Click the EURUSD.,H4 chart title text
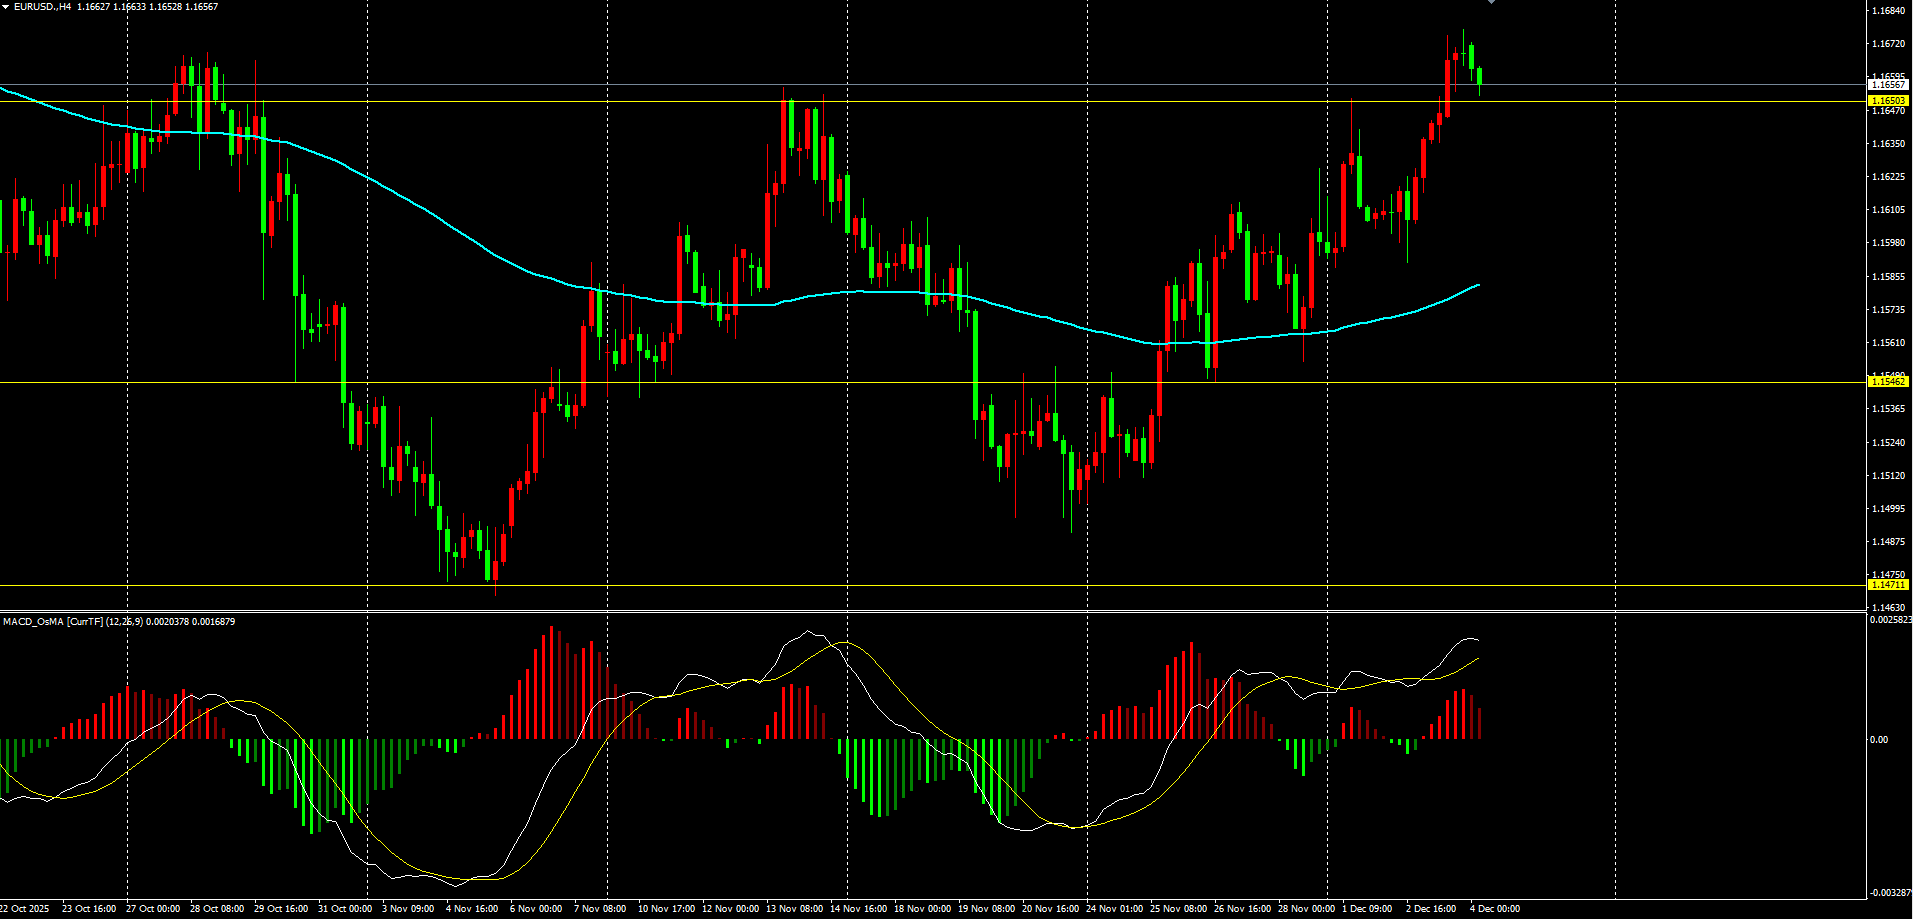The image size is (1913, 919). [x=43, y=7]
